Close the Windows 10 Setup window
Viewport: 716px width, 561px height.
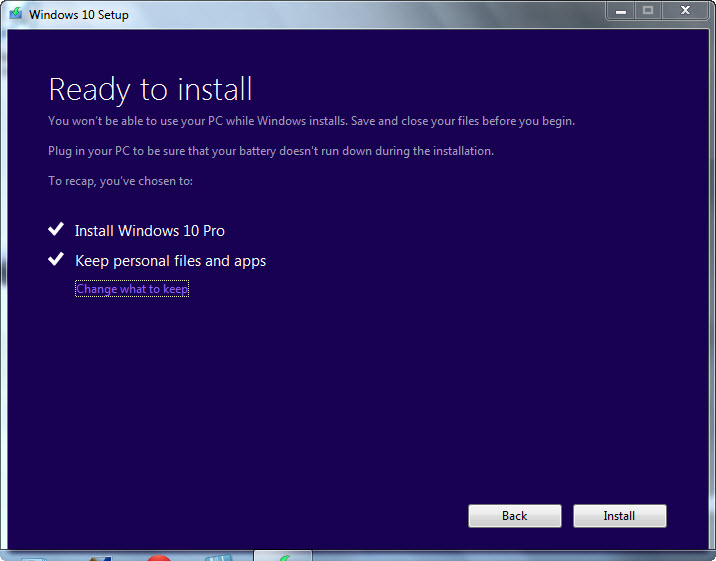point(685,11)
